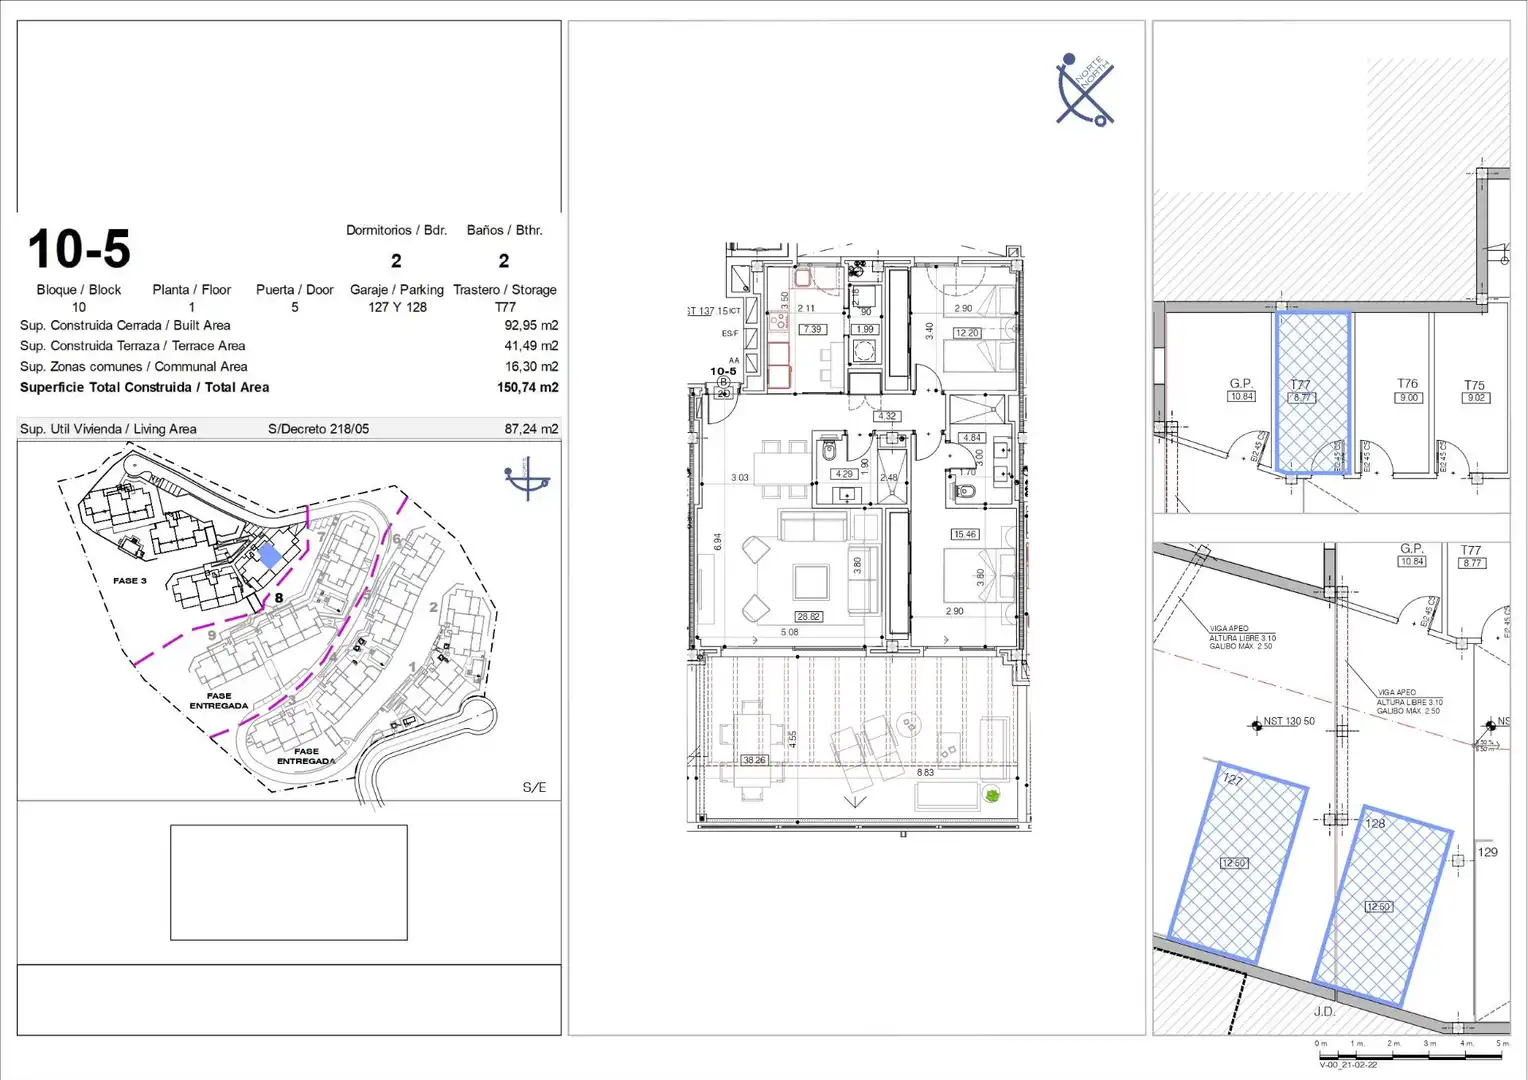This screenshot has width=1528, height=1080.
Task: Click the T76 area value 9.00
Action: coord(1409,398)
